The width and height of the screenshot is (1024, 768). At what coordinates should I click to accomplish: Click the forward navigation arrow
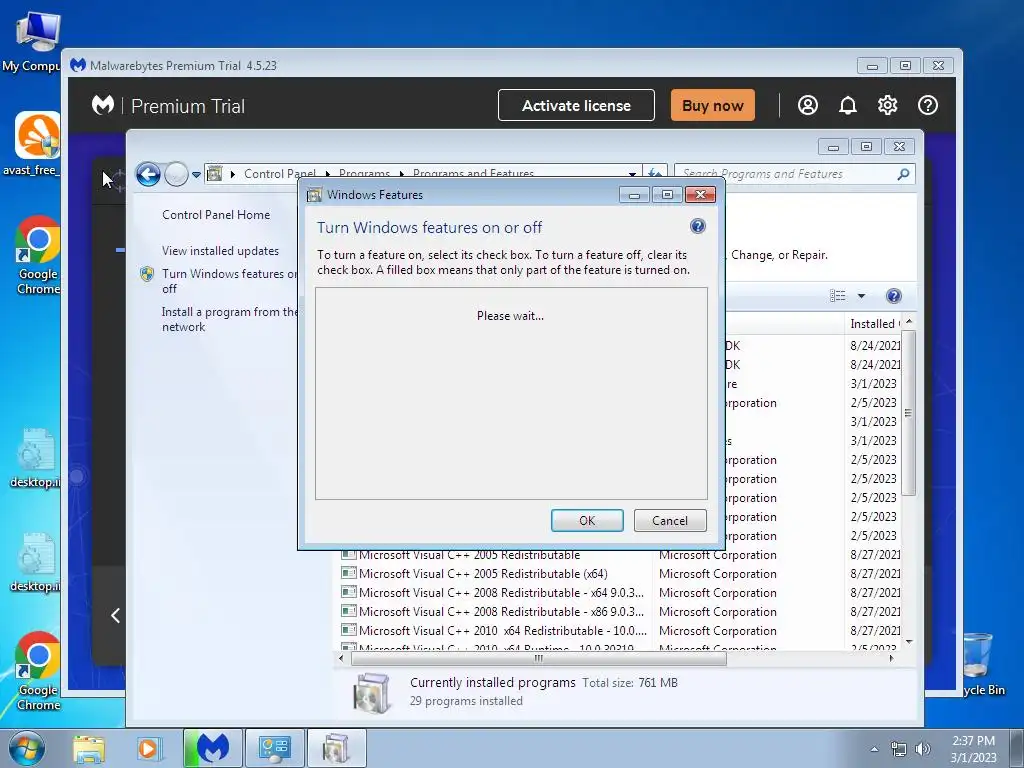176,174
